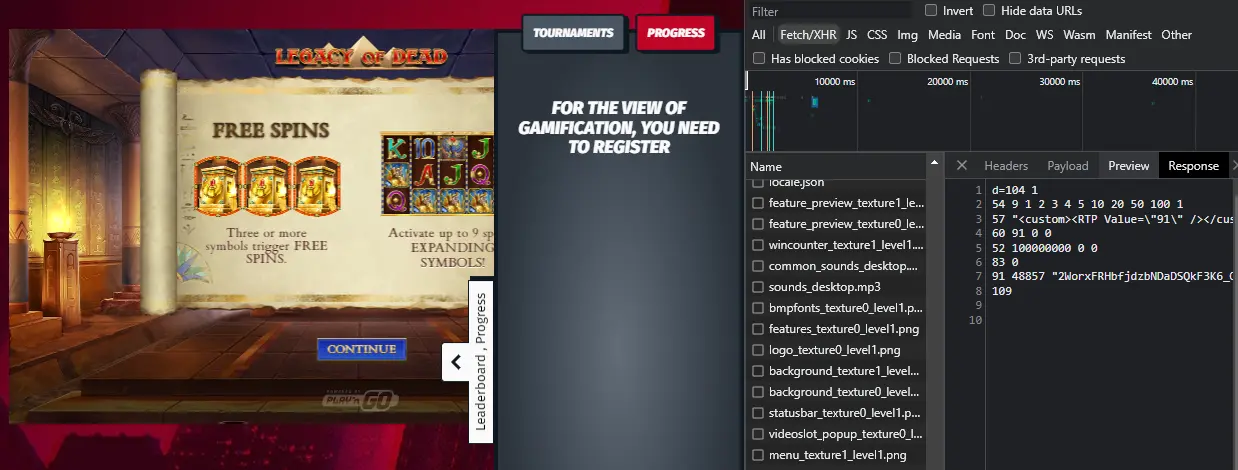Filter requests by Media
The height and width of the screenshot is (470, 1238).
[944, 35]
